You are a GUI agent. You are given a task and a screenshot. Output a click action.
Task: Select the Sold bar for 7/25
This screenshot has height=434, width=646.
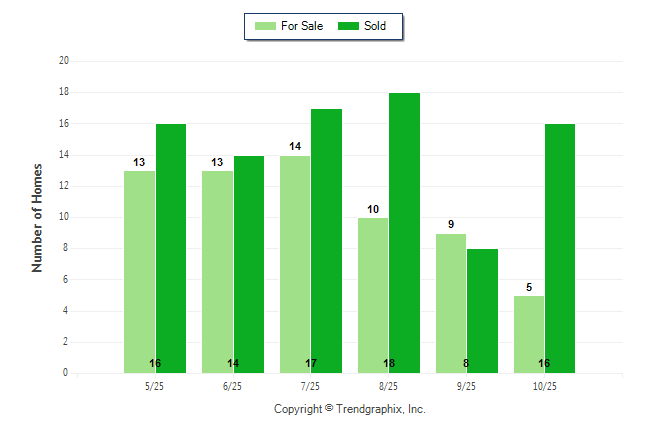[x=327, y=240]
